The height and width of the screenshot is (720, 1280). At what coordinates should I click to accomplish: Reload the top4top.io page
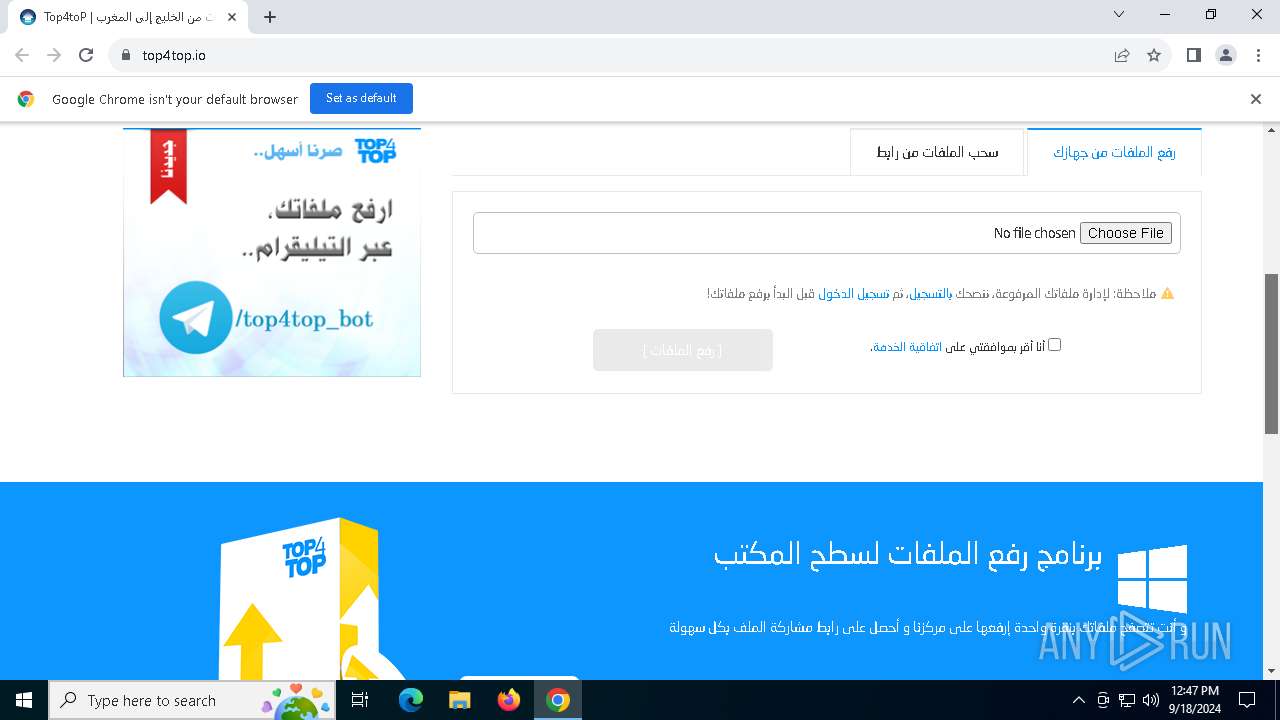tap(86, 55)
